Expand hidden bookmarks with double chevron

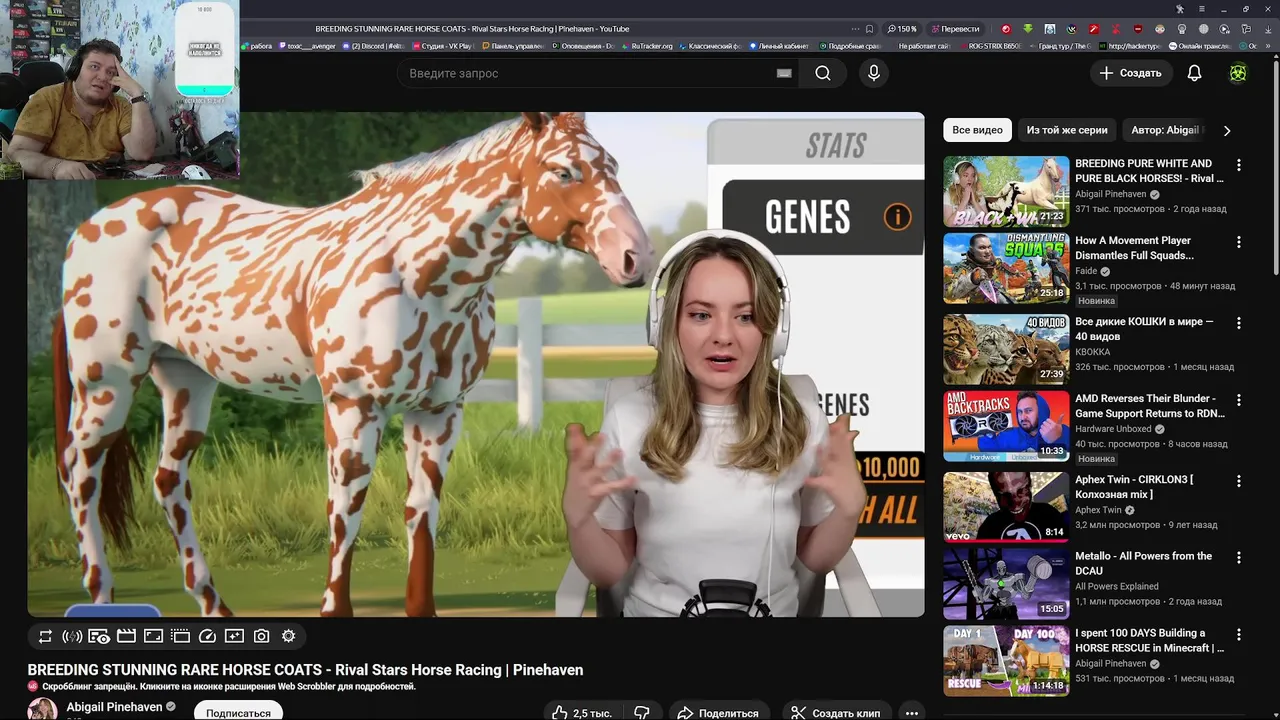click(x=1268, y=46)
